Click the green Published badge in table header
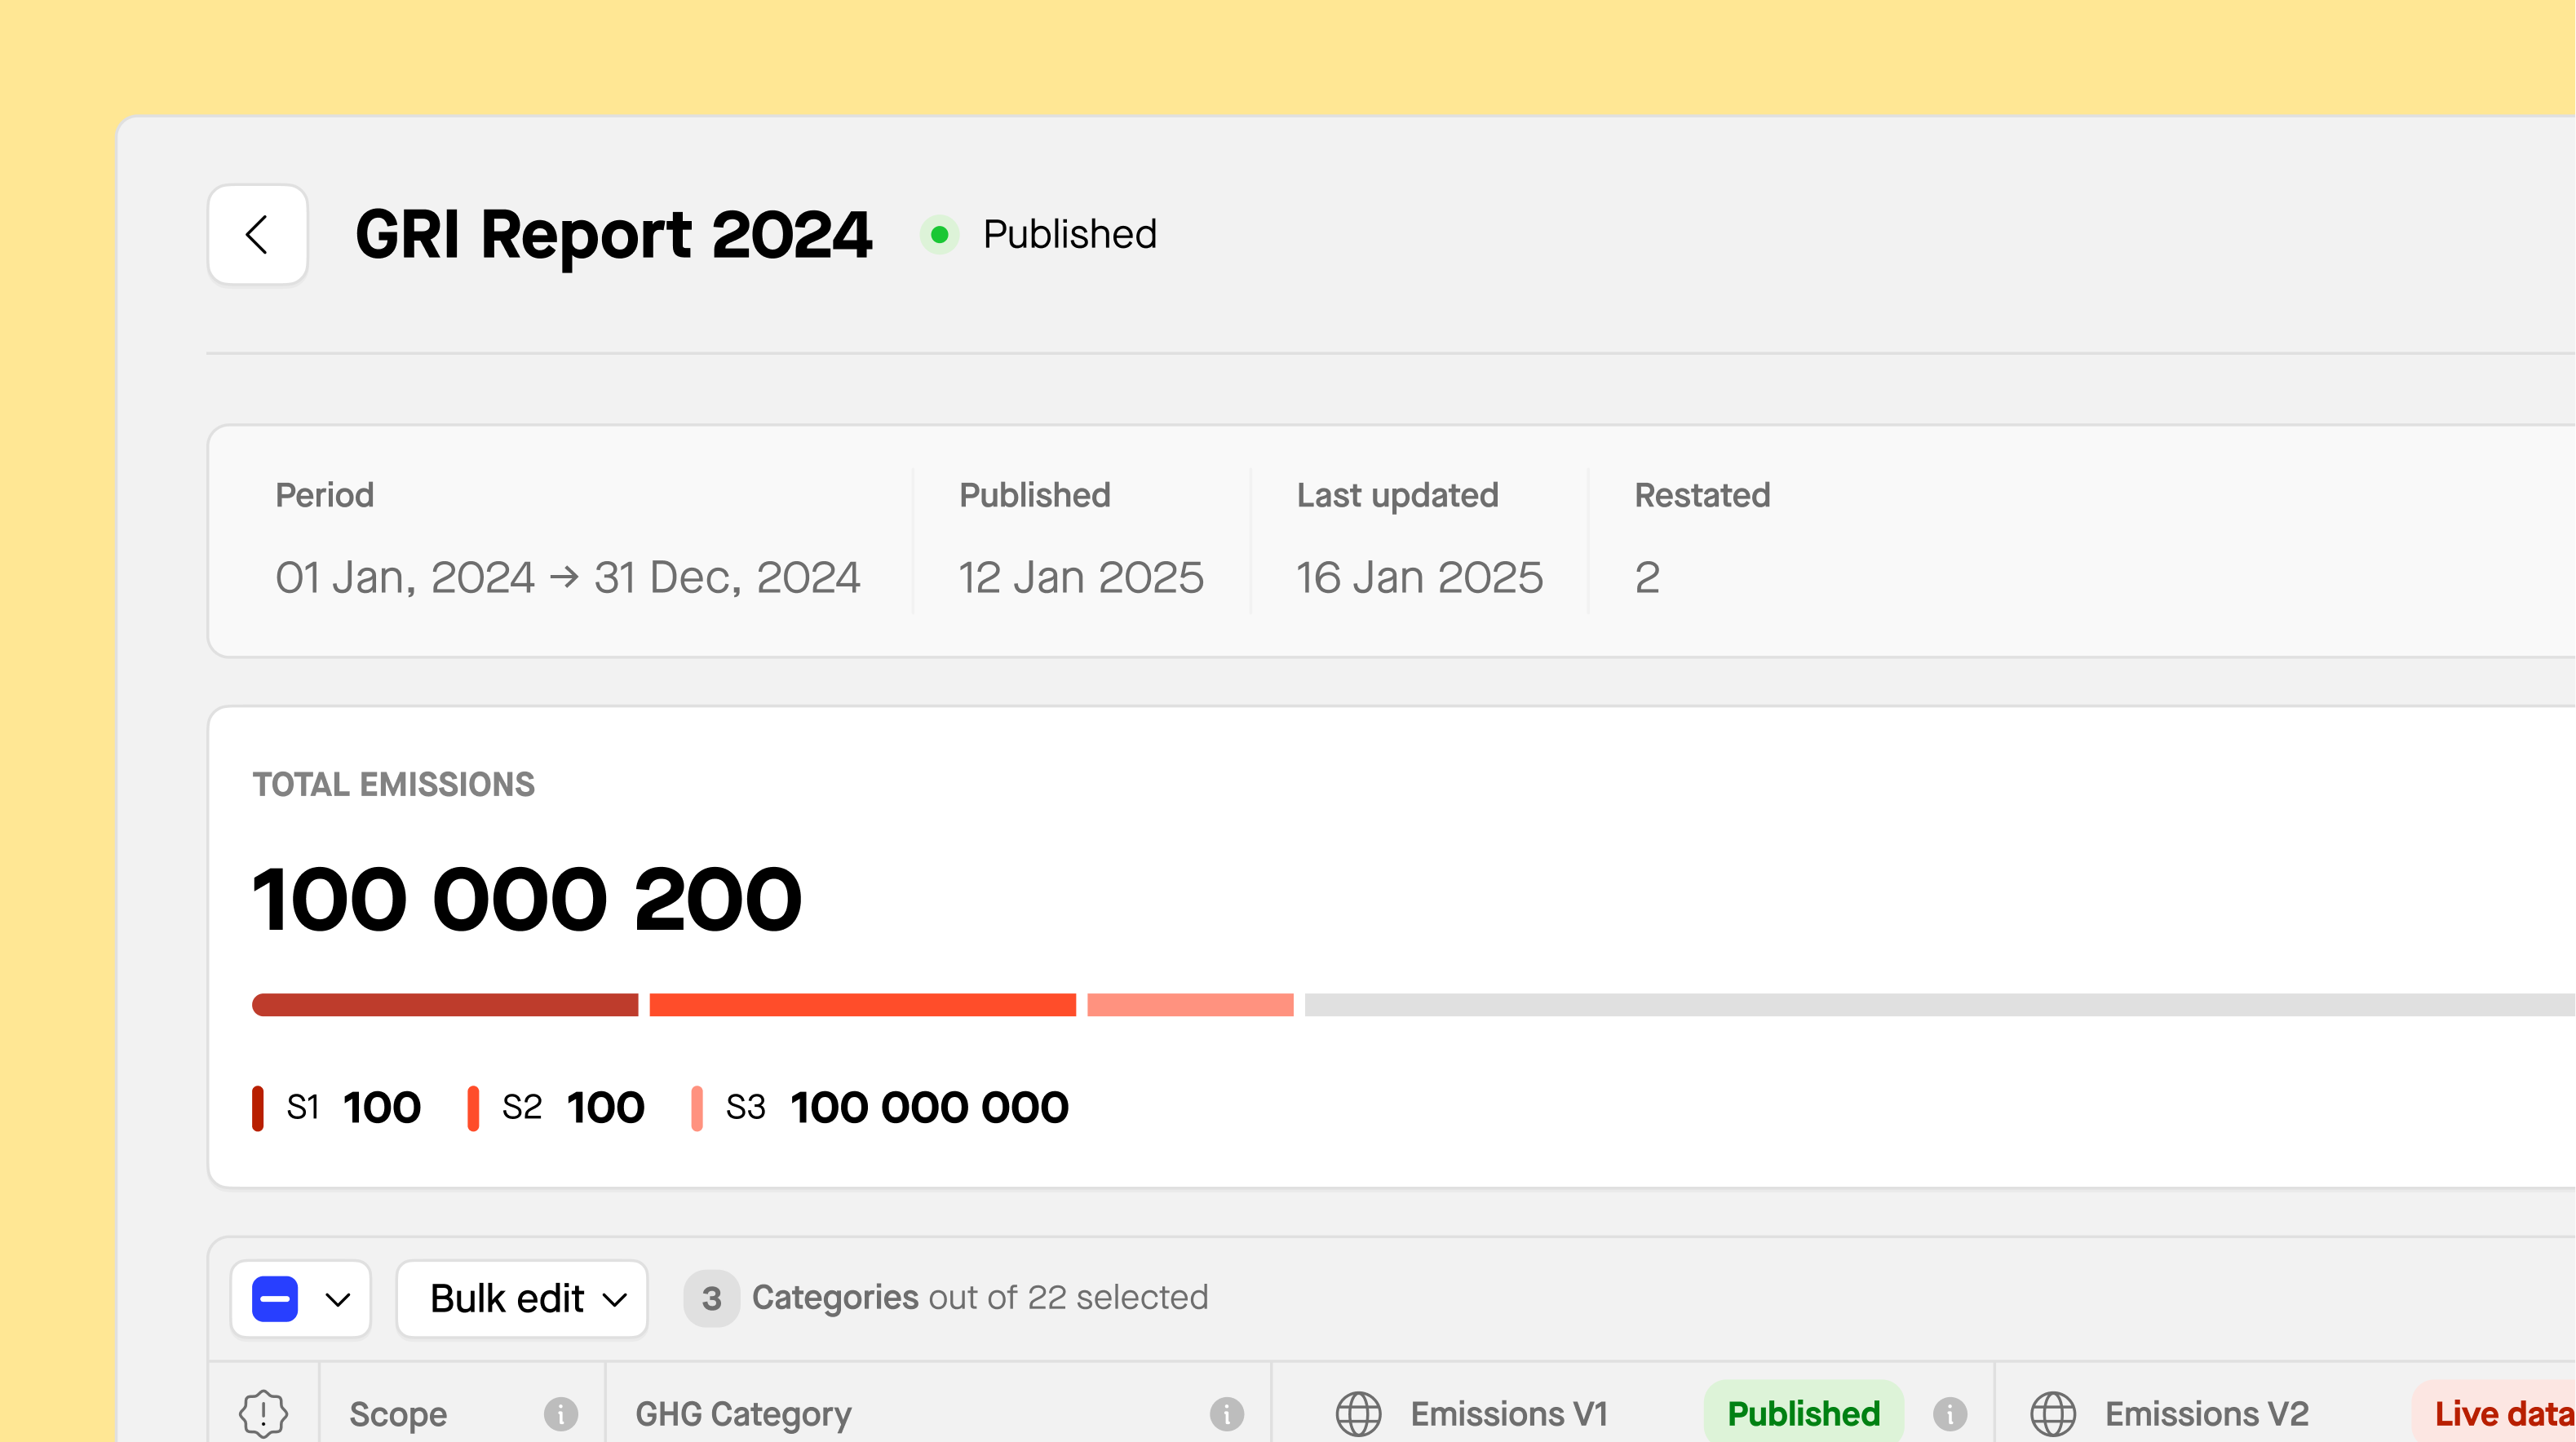This screenshot has width=2576, height=1442. 1803,1413
